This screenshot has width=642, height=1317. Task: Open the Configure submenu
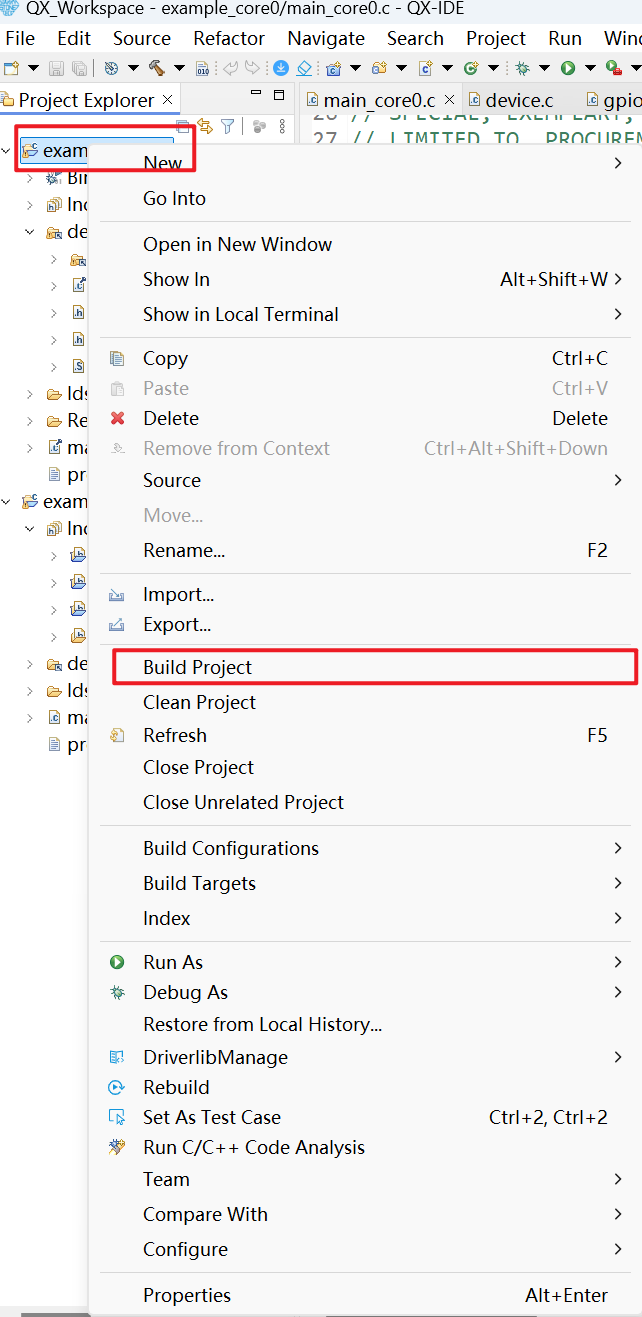coord(366,1249)
